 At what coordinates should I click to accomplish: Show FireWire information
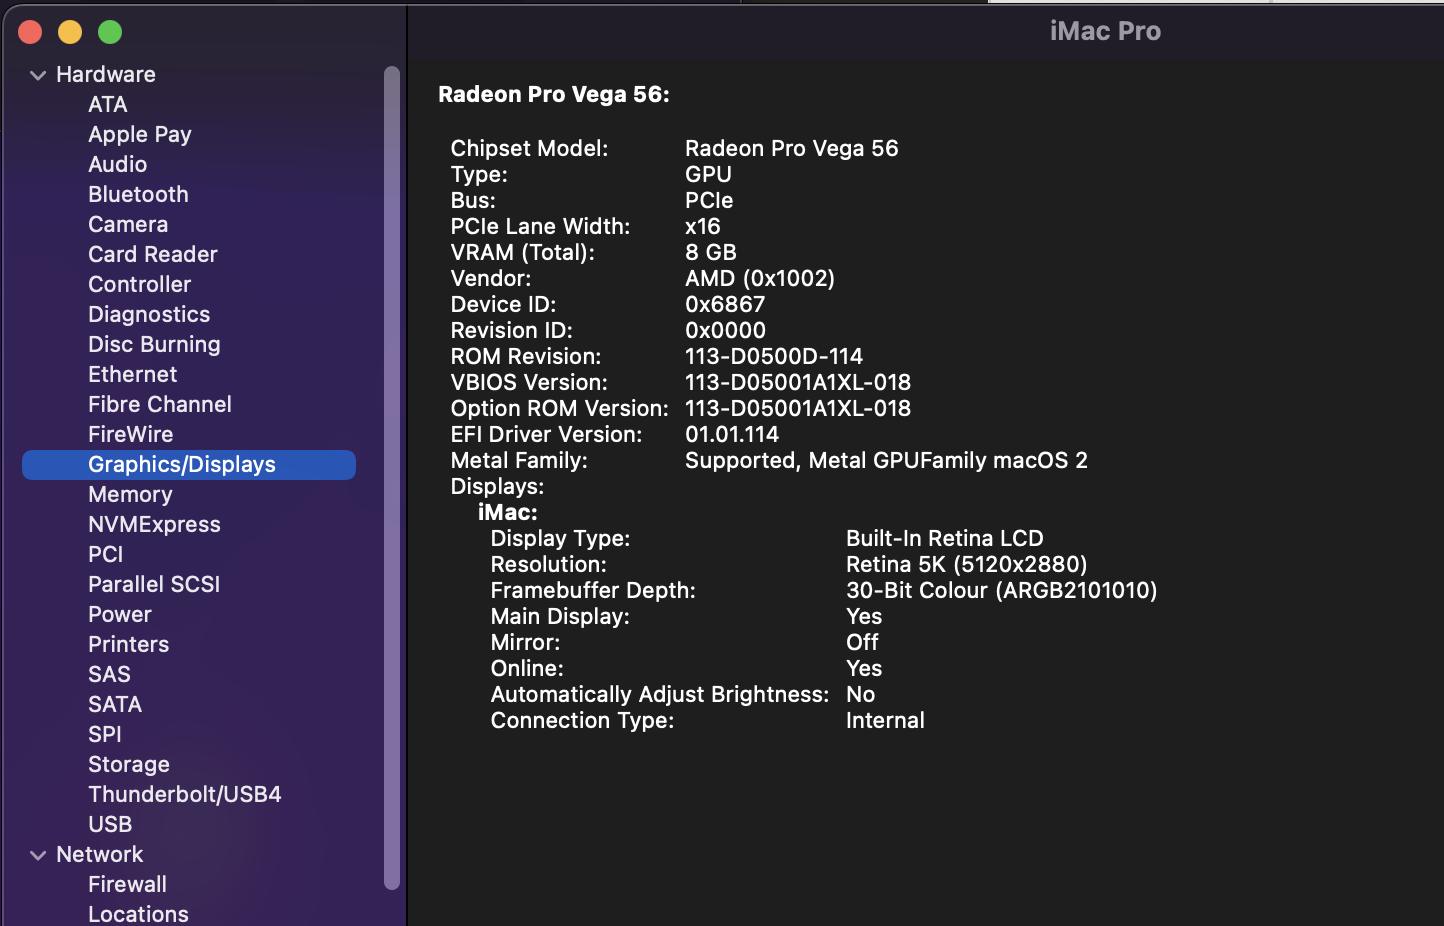point(130,434)
